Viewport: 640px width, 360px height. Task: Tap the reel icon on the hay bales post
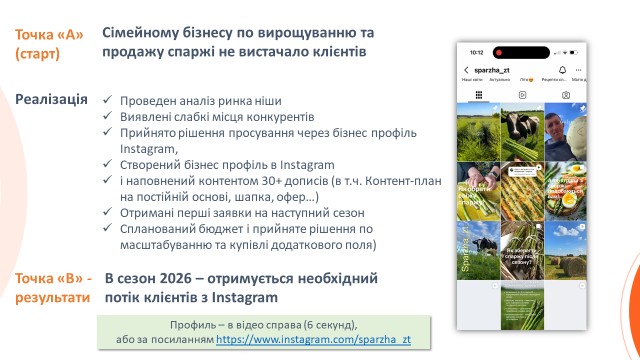(x=582, y=227)
